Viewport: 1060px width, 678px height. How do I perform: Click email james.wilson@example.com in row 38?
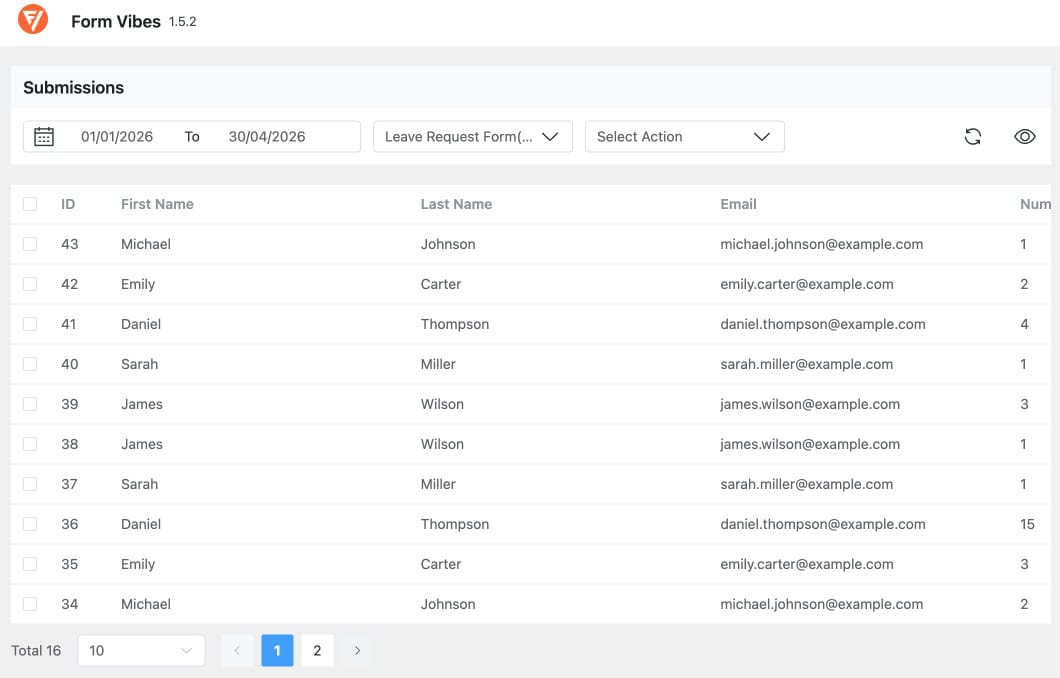[810, 444]
